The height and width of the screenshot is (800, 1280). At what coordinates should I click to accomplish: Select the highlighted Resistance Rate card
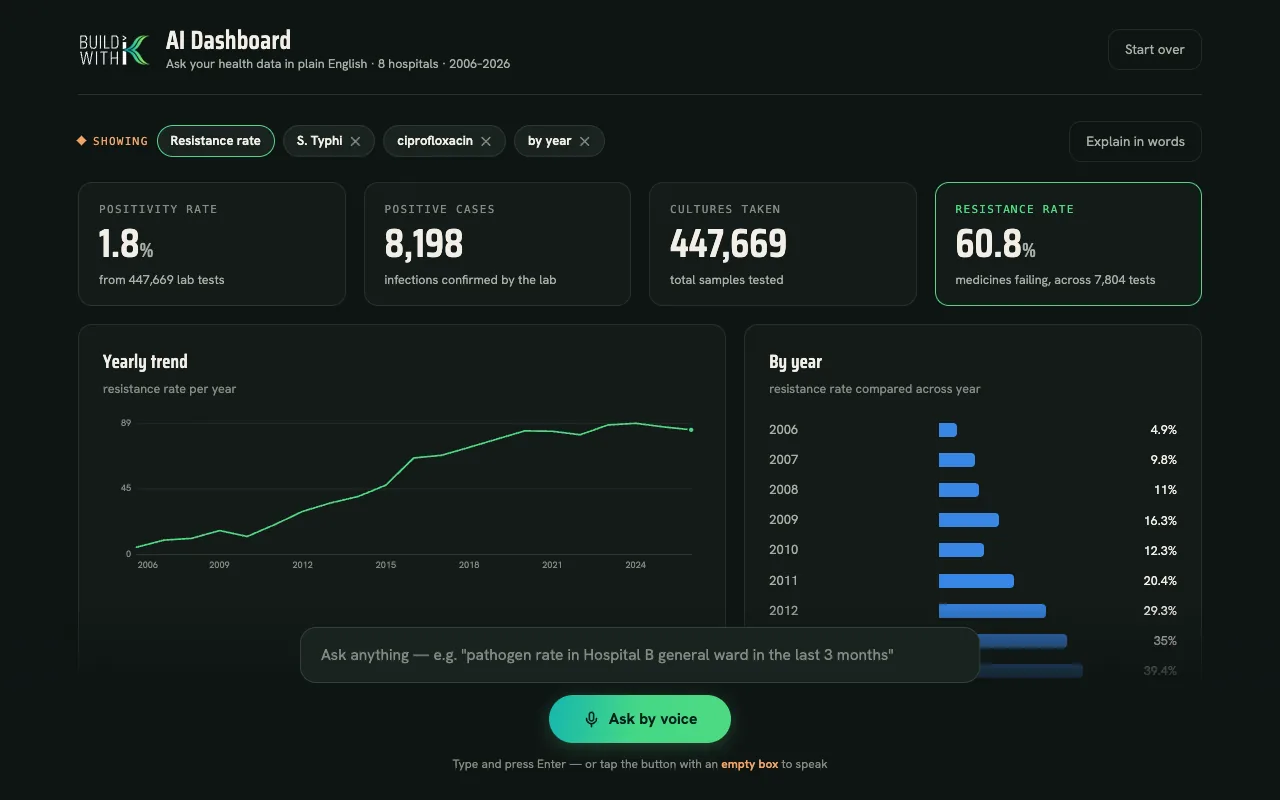pos(1068,244)
